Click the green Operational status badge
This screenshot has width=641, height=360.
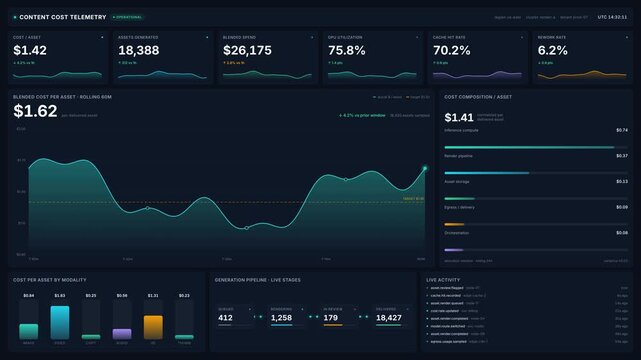pos(128,17)
